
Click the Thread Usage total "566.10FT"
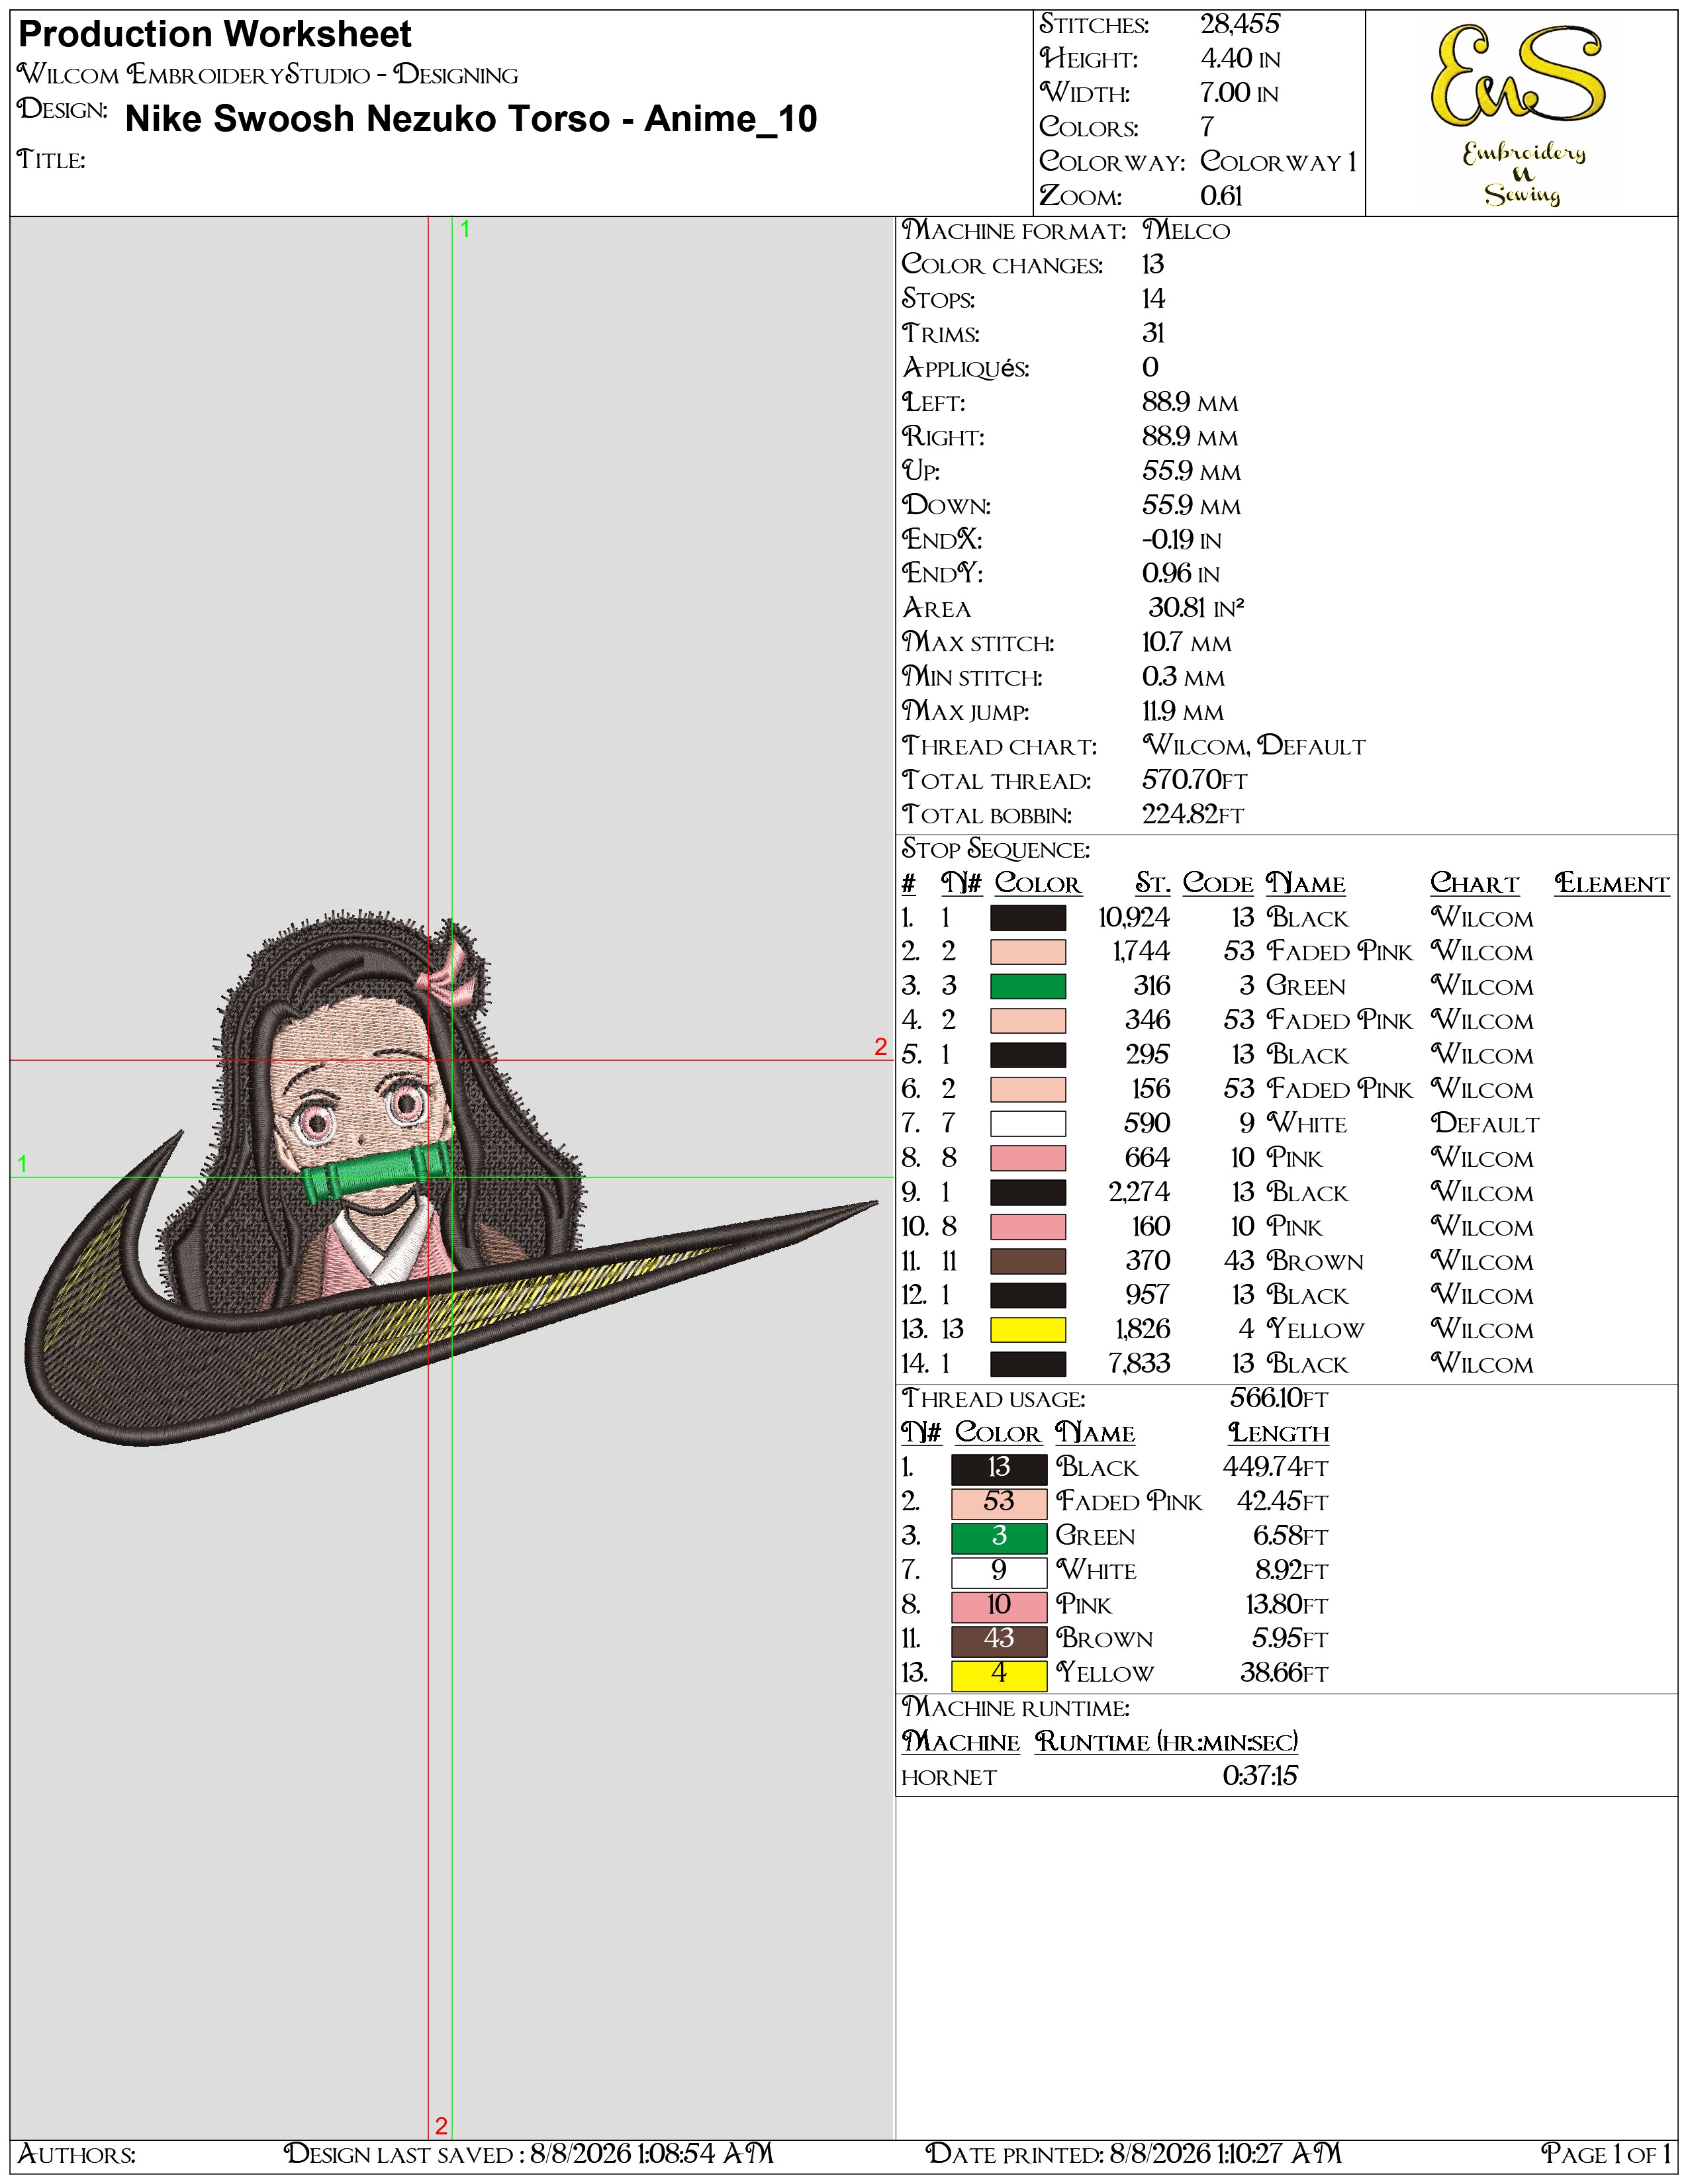[x=1279, y=1399]
